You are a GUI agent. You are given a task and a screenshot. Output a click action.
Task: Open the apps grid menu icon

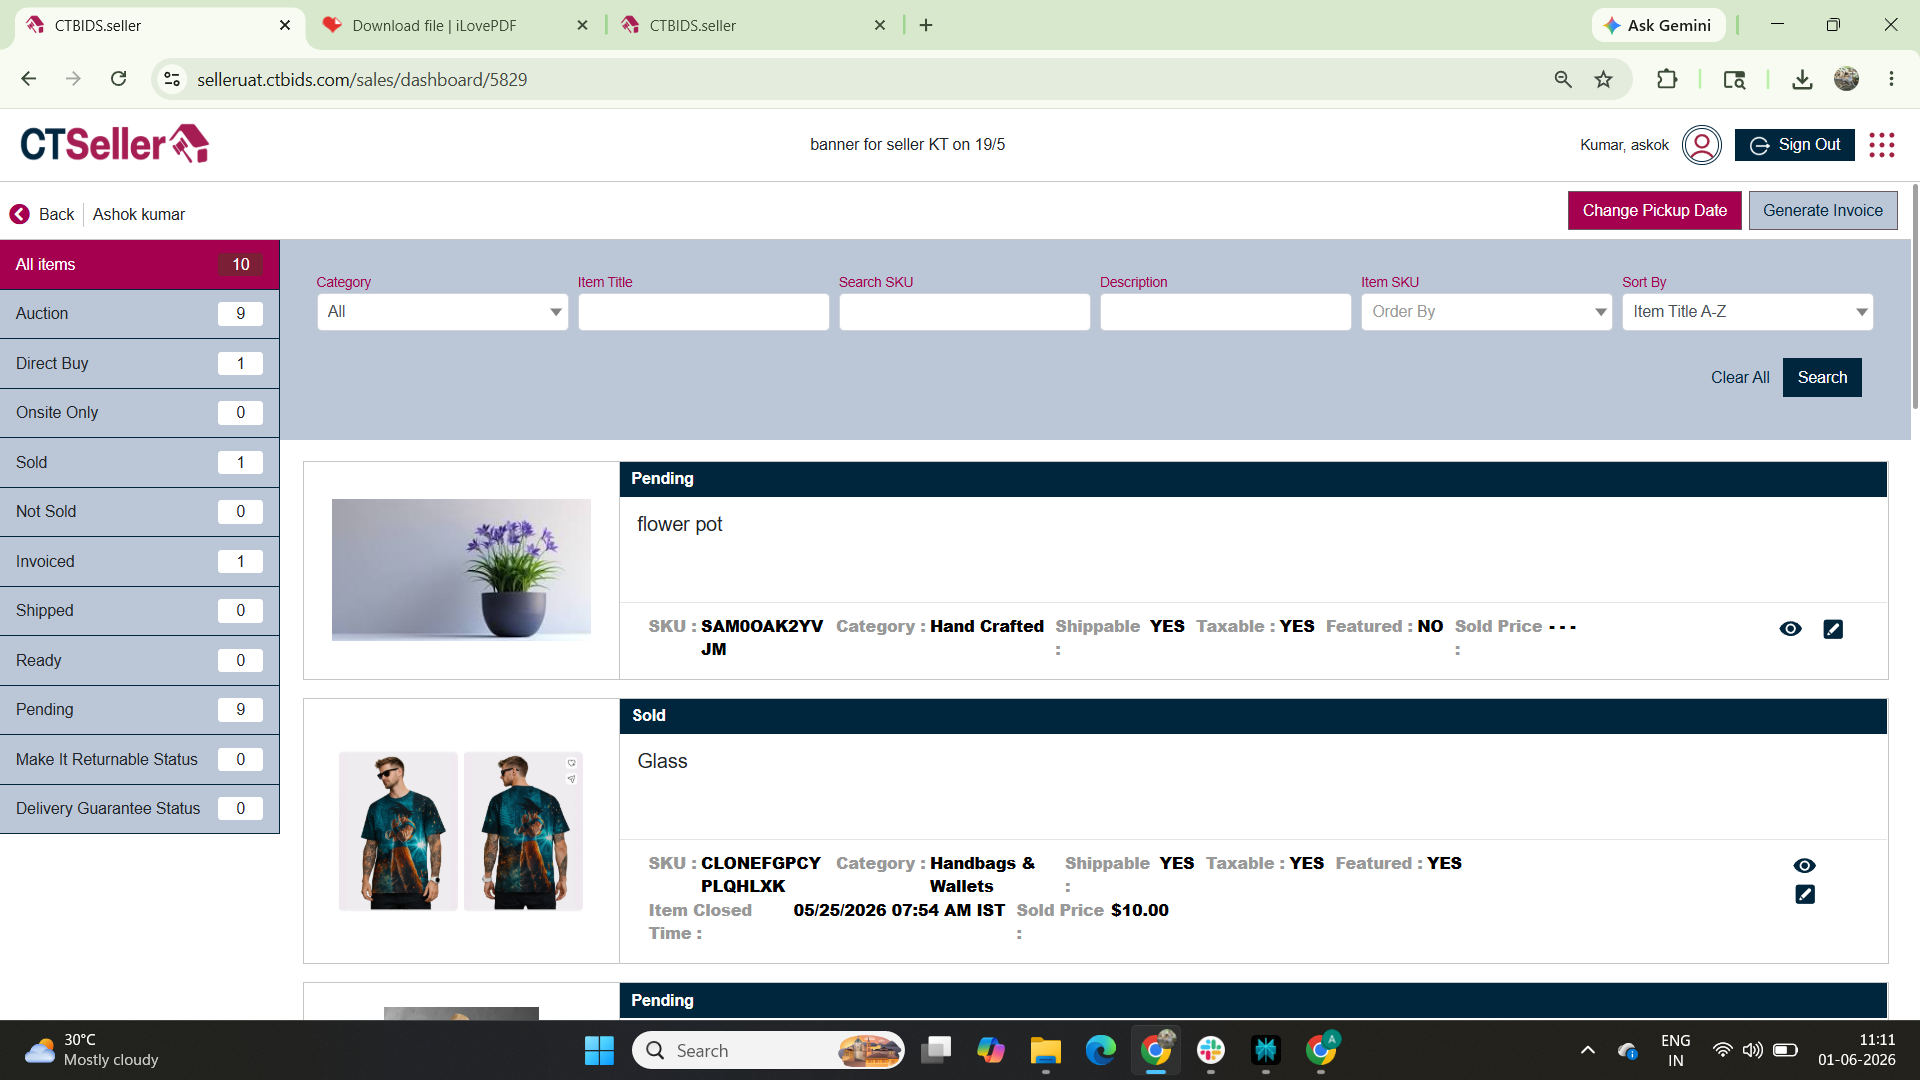coord(1882,145)
